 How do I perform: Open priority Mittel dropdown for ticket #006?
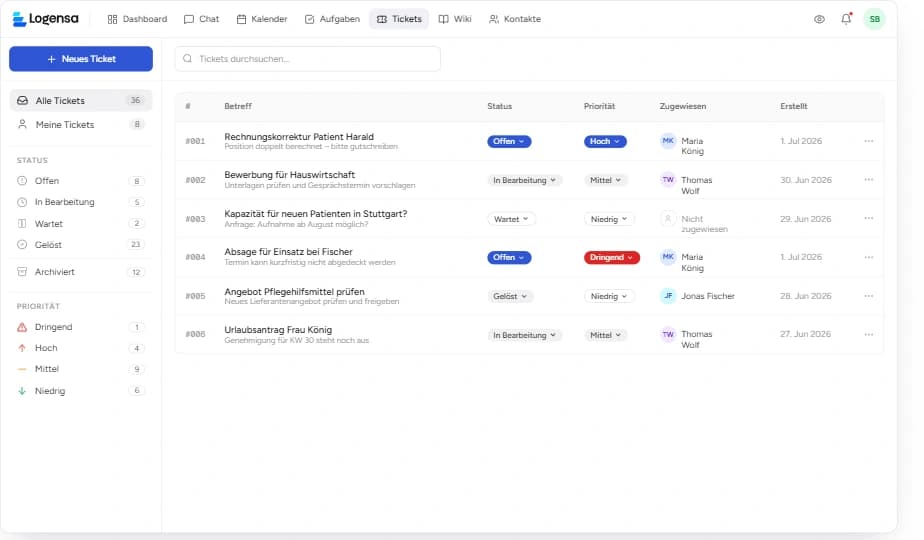tap(606, 335)
